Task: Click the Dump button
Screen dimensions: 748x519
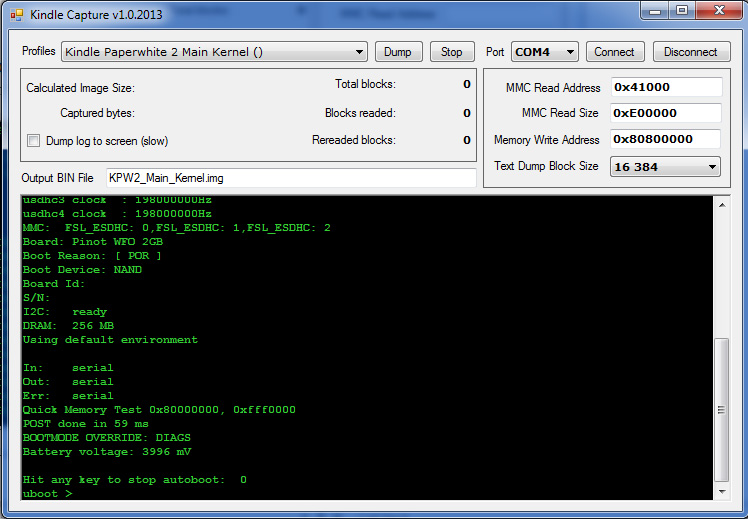Action: coord(398,52)
